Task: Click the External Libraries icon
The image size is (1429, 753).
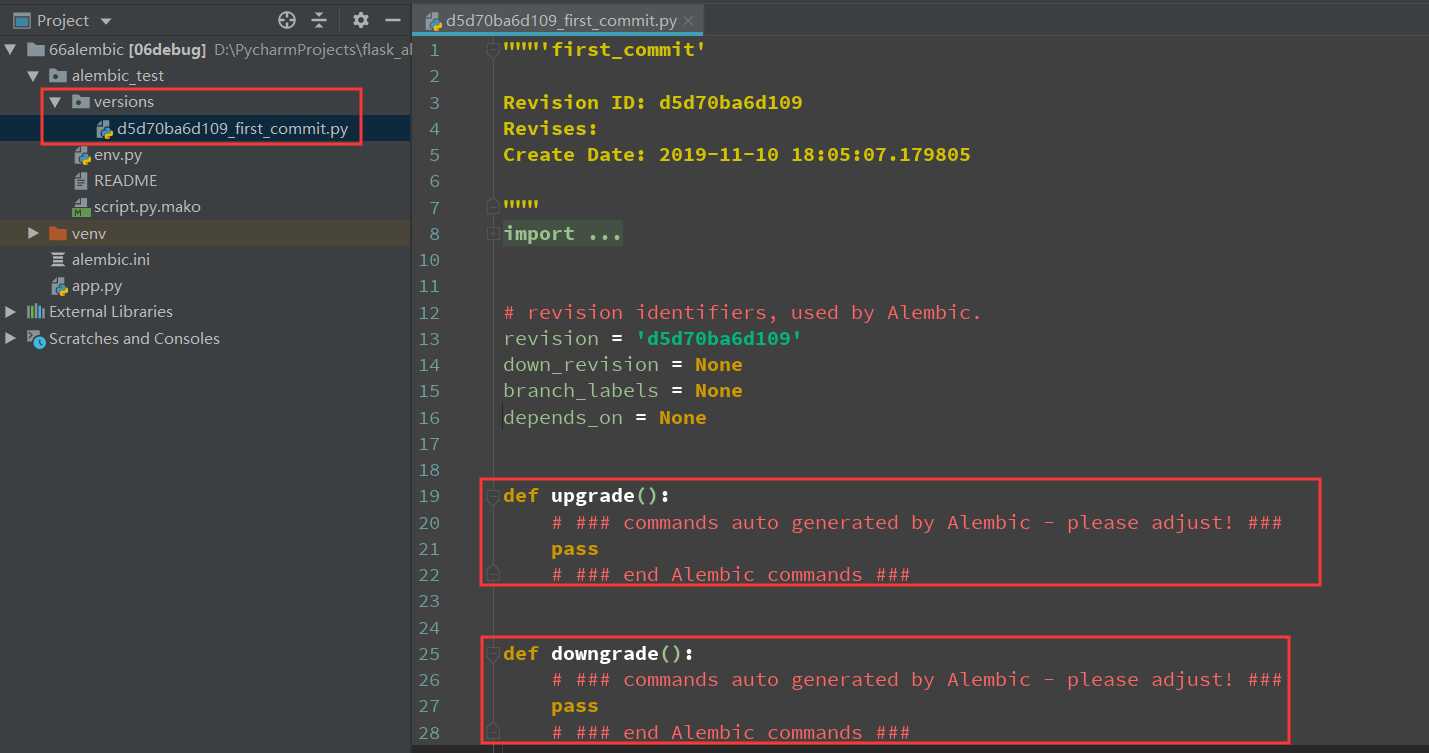Action: tap(36, 311)
